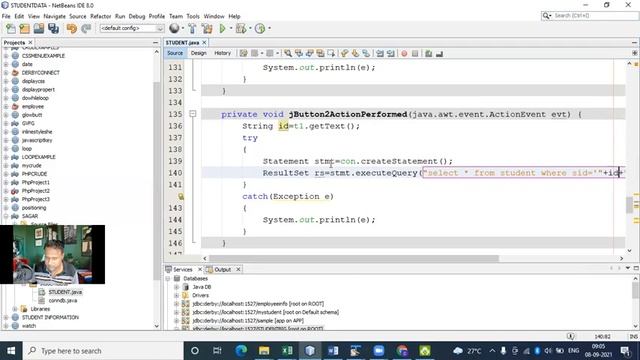Click the Comment icon in editor toolbar

[x=429, y=53]
